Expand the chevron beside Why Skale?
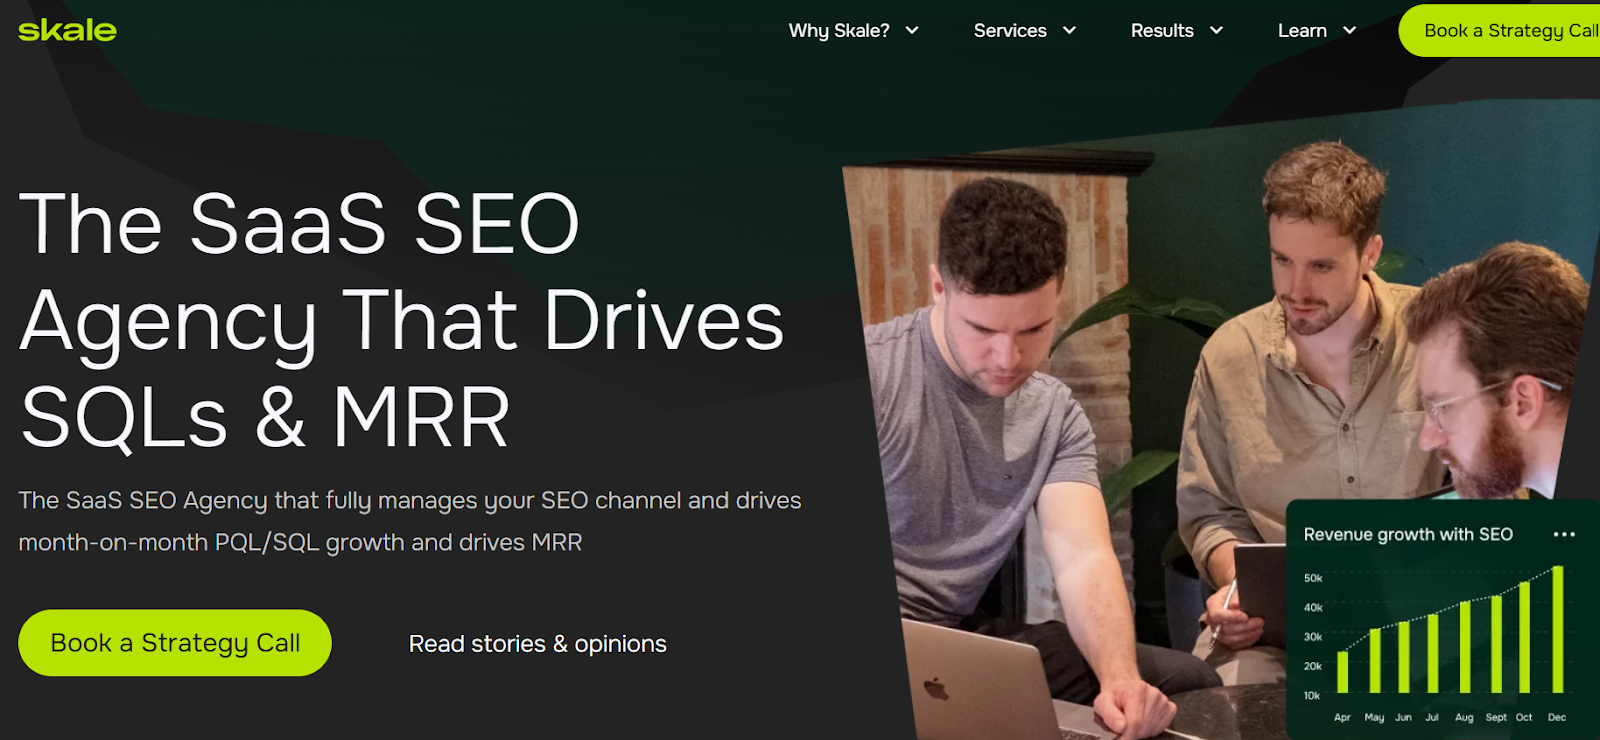Image resolution: width=1600 pixels, height=740 pixels. tap(912, 31)
